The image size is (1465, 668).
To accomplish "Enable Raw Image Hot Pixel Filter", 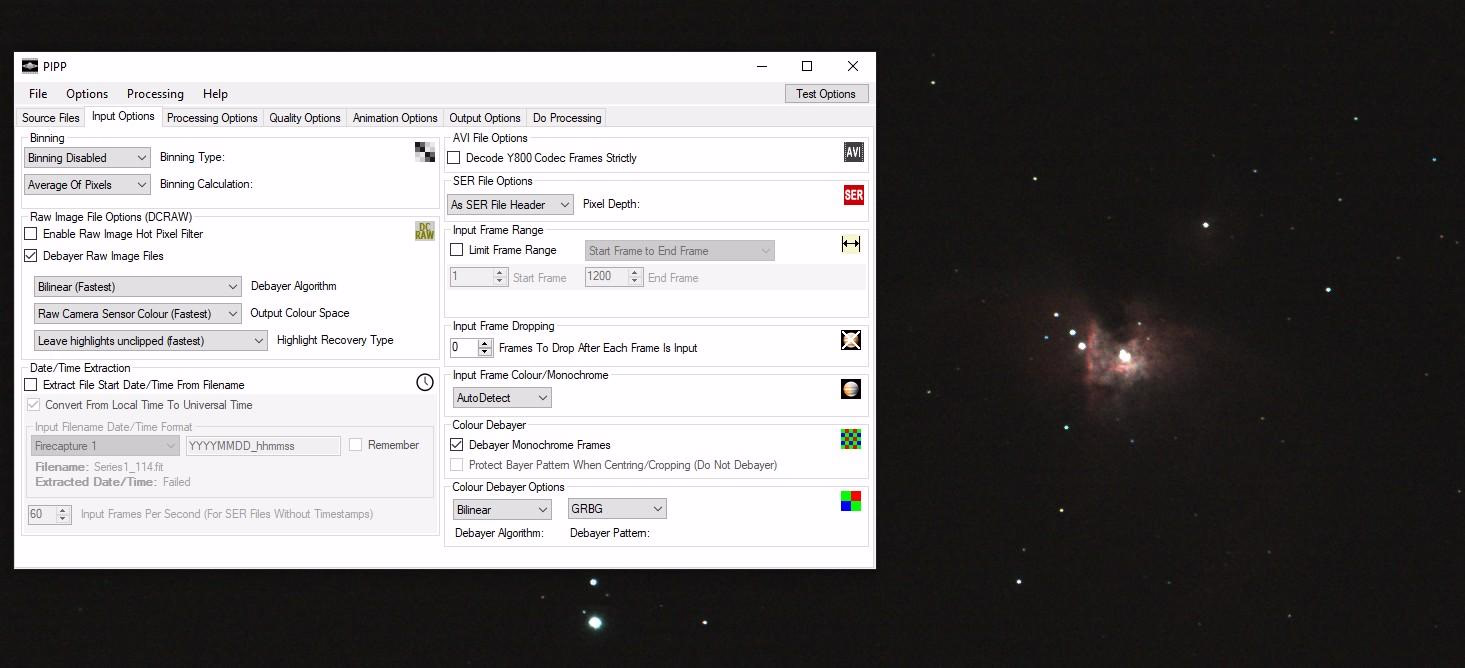I will (31, 234).
